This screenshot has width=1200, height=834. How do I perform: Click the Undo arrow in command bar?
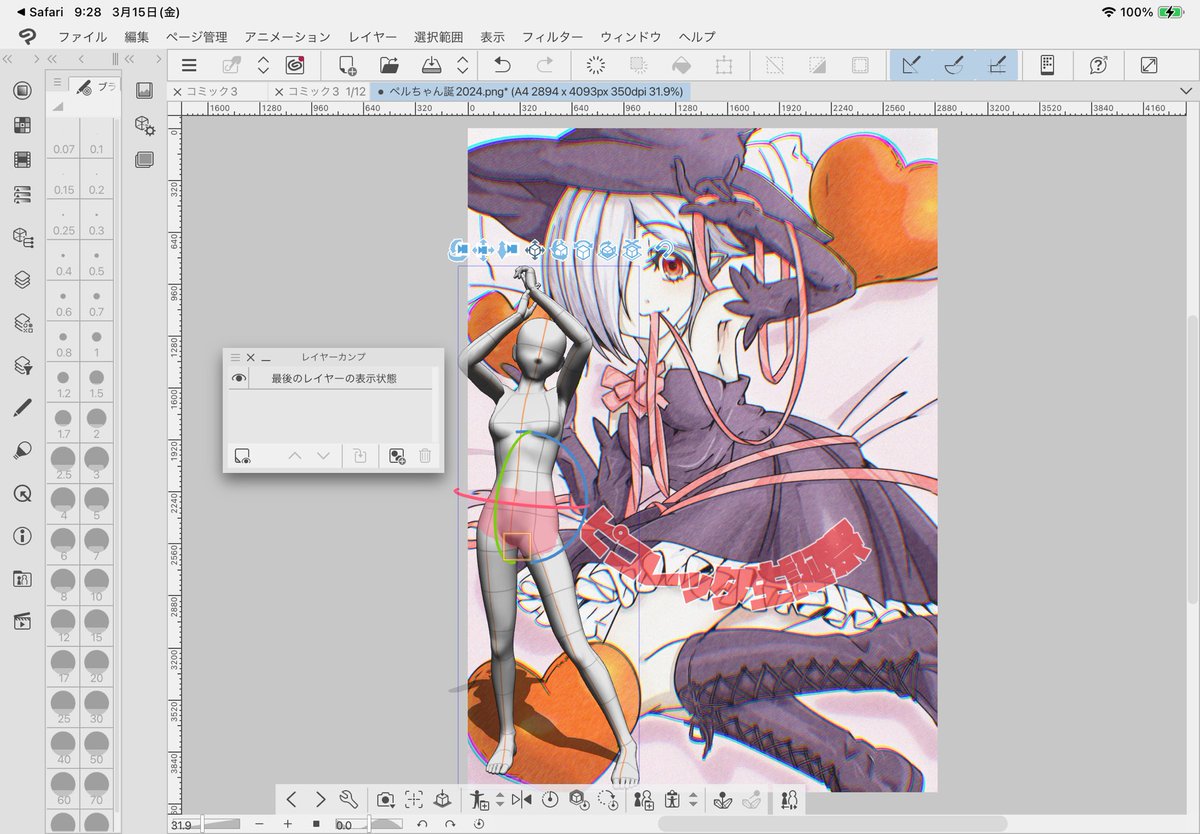pos(502,65)
